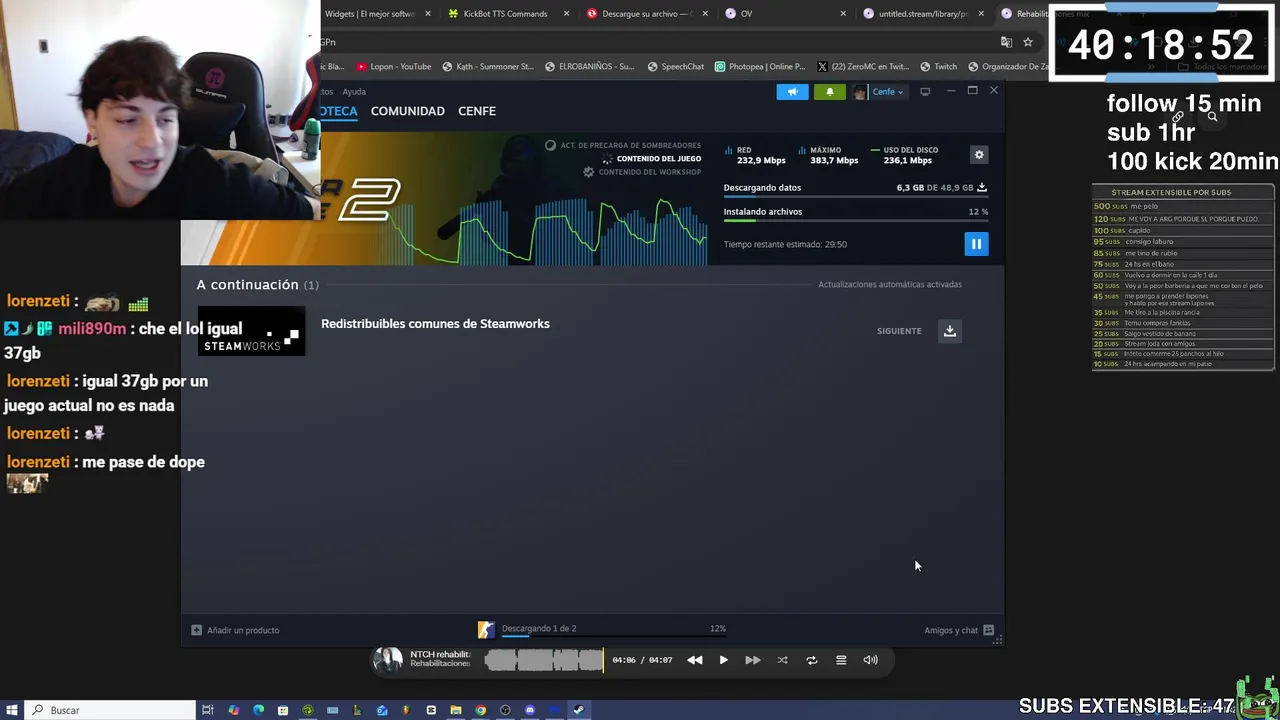Click the SIGUIENTE label in the queue
Viewport: 1280px width, 720px height.
[899, 331]
